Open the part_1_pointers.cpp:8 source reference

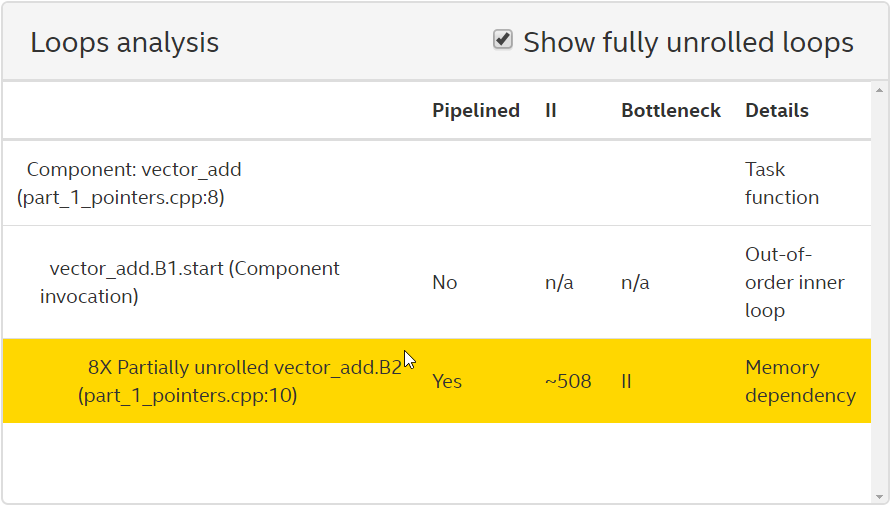121,198
